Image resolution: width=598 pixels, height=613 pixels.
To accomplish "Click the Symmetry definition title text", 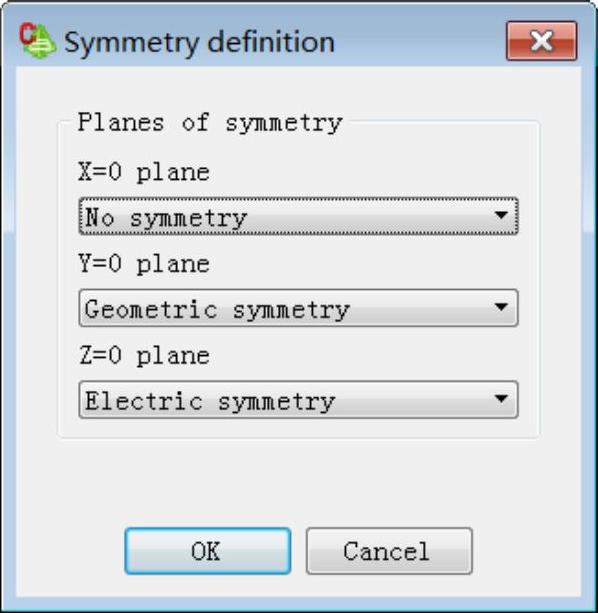I will click(x=199, y=42).
